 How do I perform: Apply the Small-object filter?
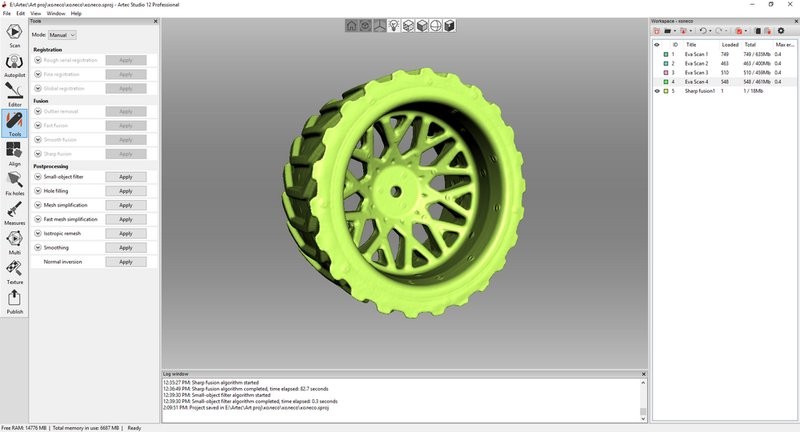pyautogui.click(x=125, y=177)
